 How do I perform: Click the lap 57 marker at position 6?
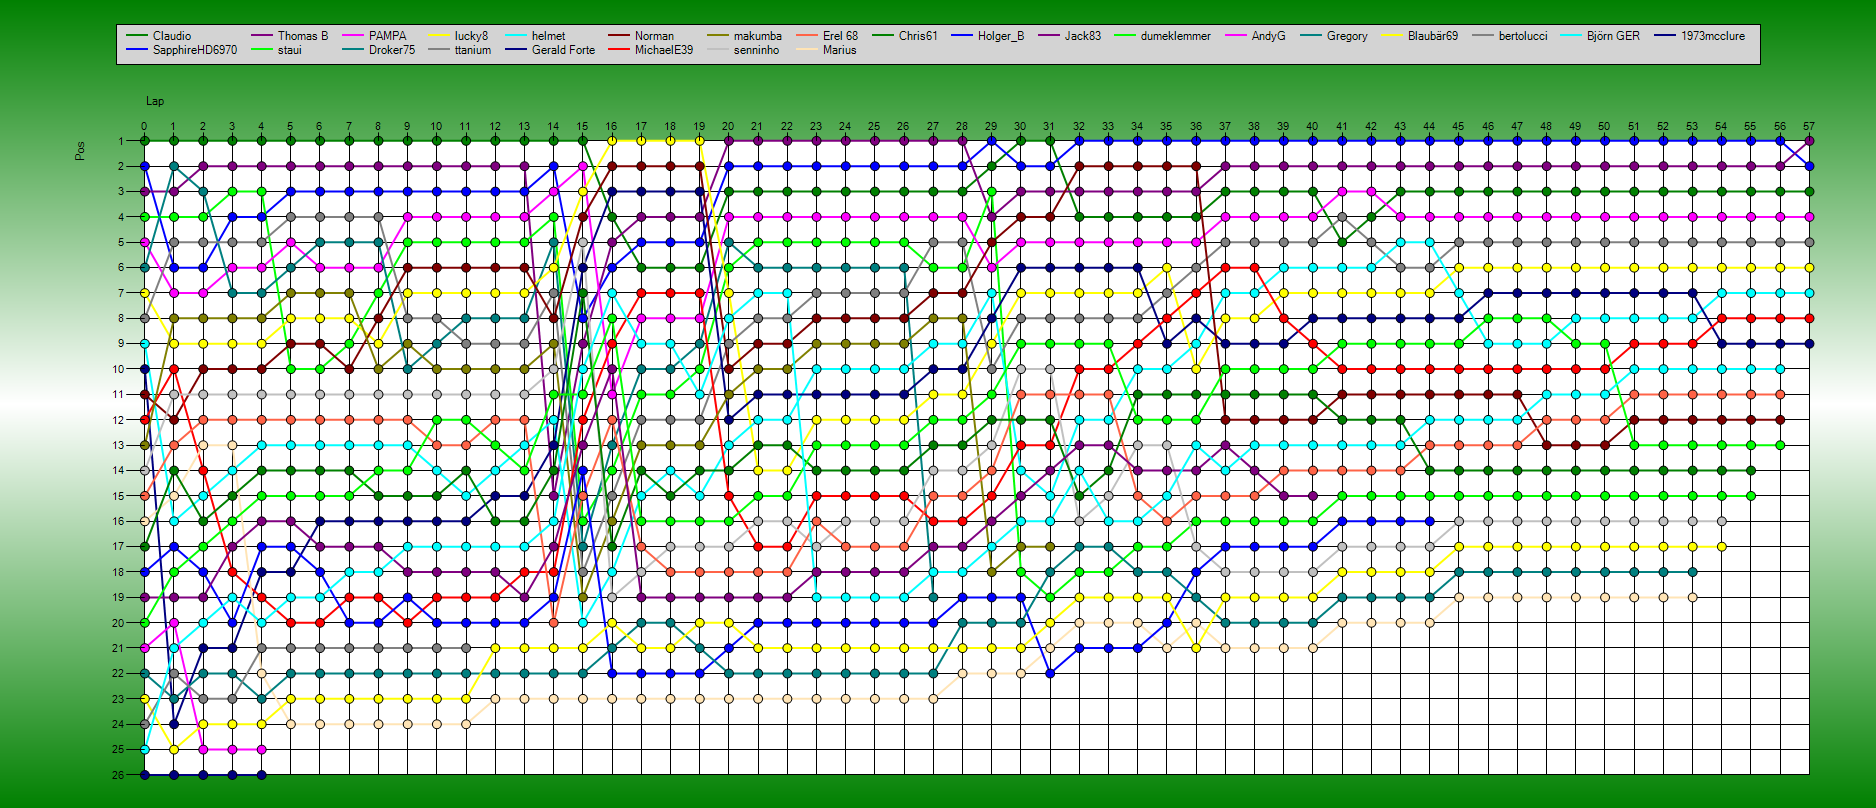1809,268
